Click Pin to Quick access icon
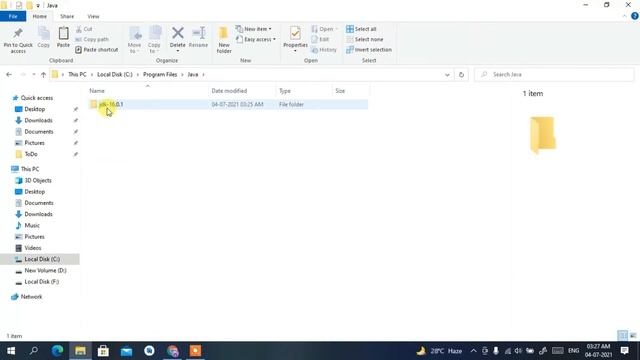Viewport: 640px width, 360px height. tap(18, 33)
